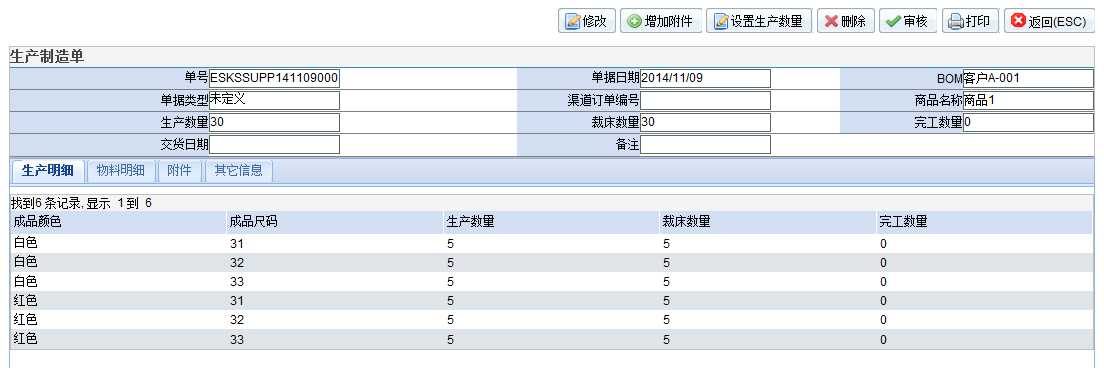This screenshot has width=1104, height=368.
Task: Switch to the 生产明细 tab
Action: click(48, 170)
